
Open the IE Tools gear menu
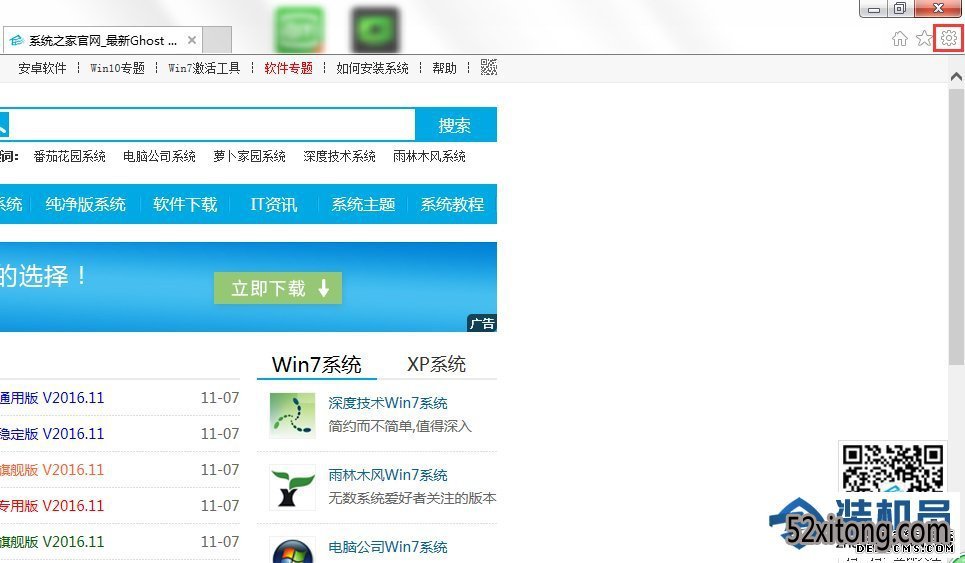948,38
